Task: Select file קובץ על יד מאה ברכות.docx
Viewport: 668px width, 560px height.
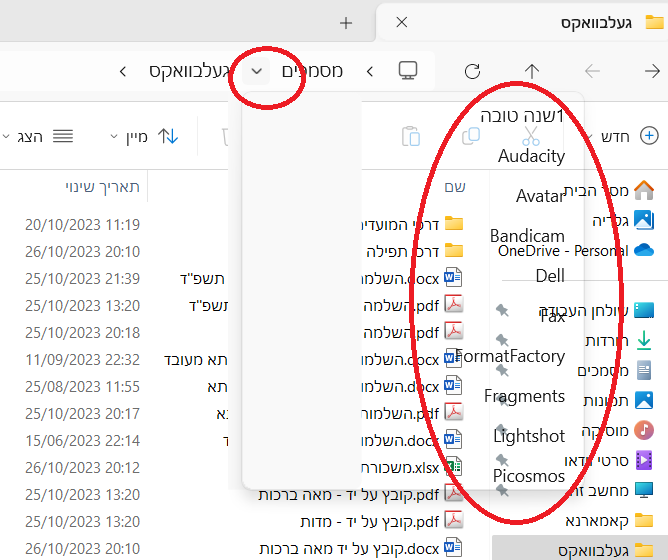Action: (349, 548)
